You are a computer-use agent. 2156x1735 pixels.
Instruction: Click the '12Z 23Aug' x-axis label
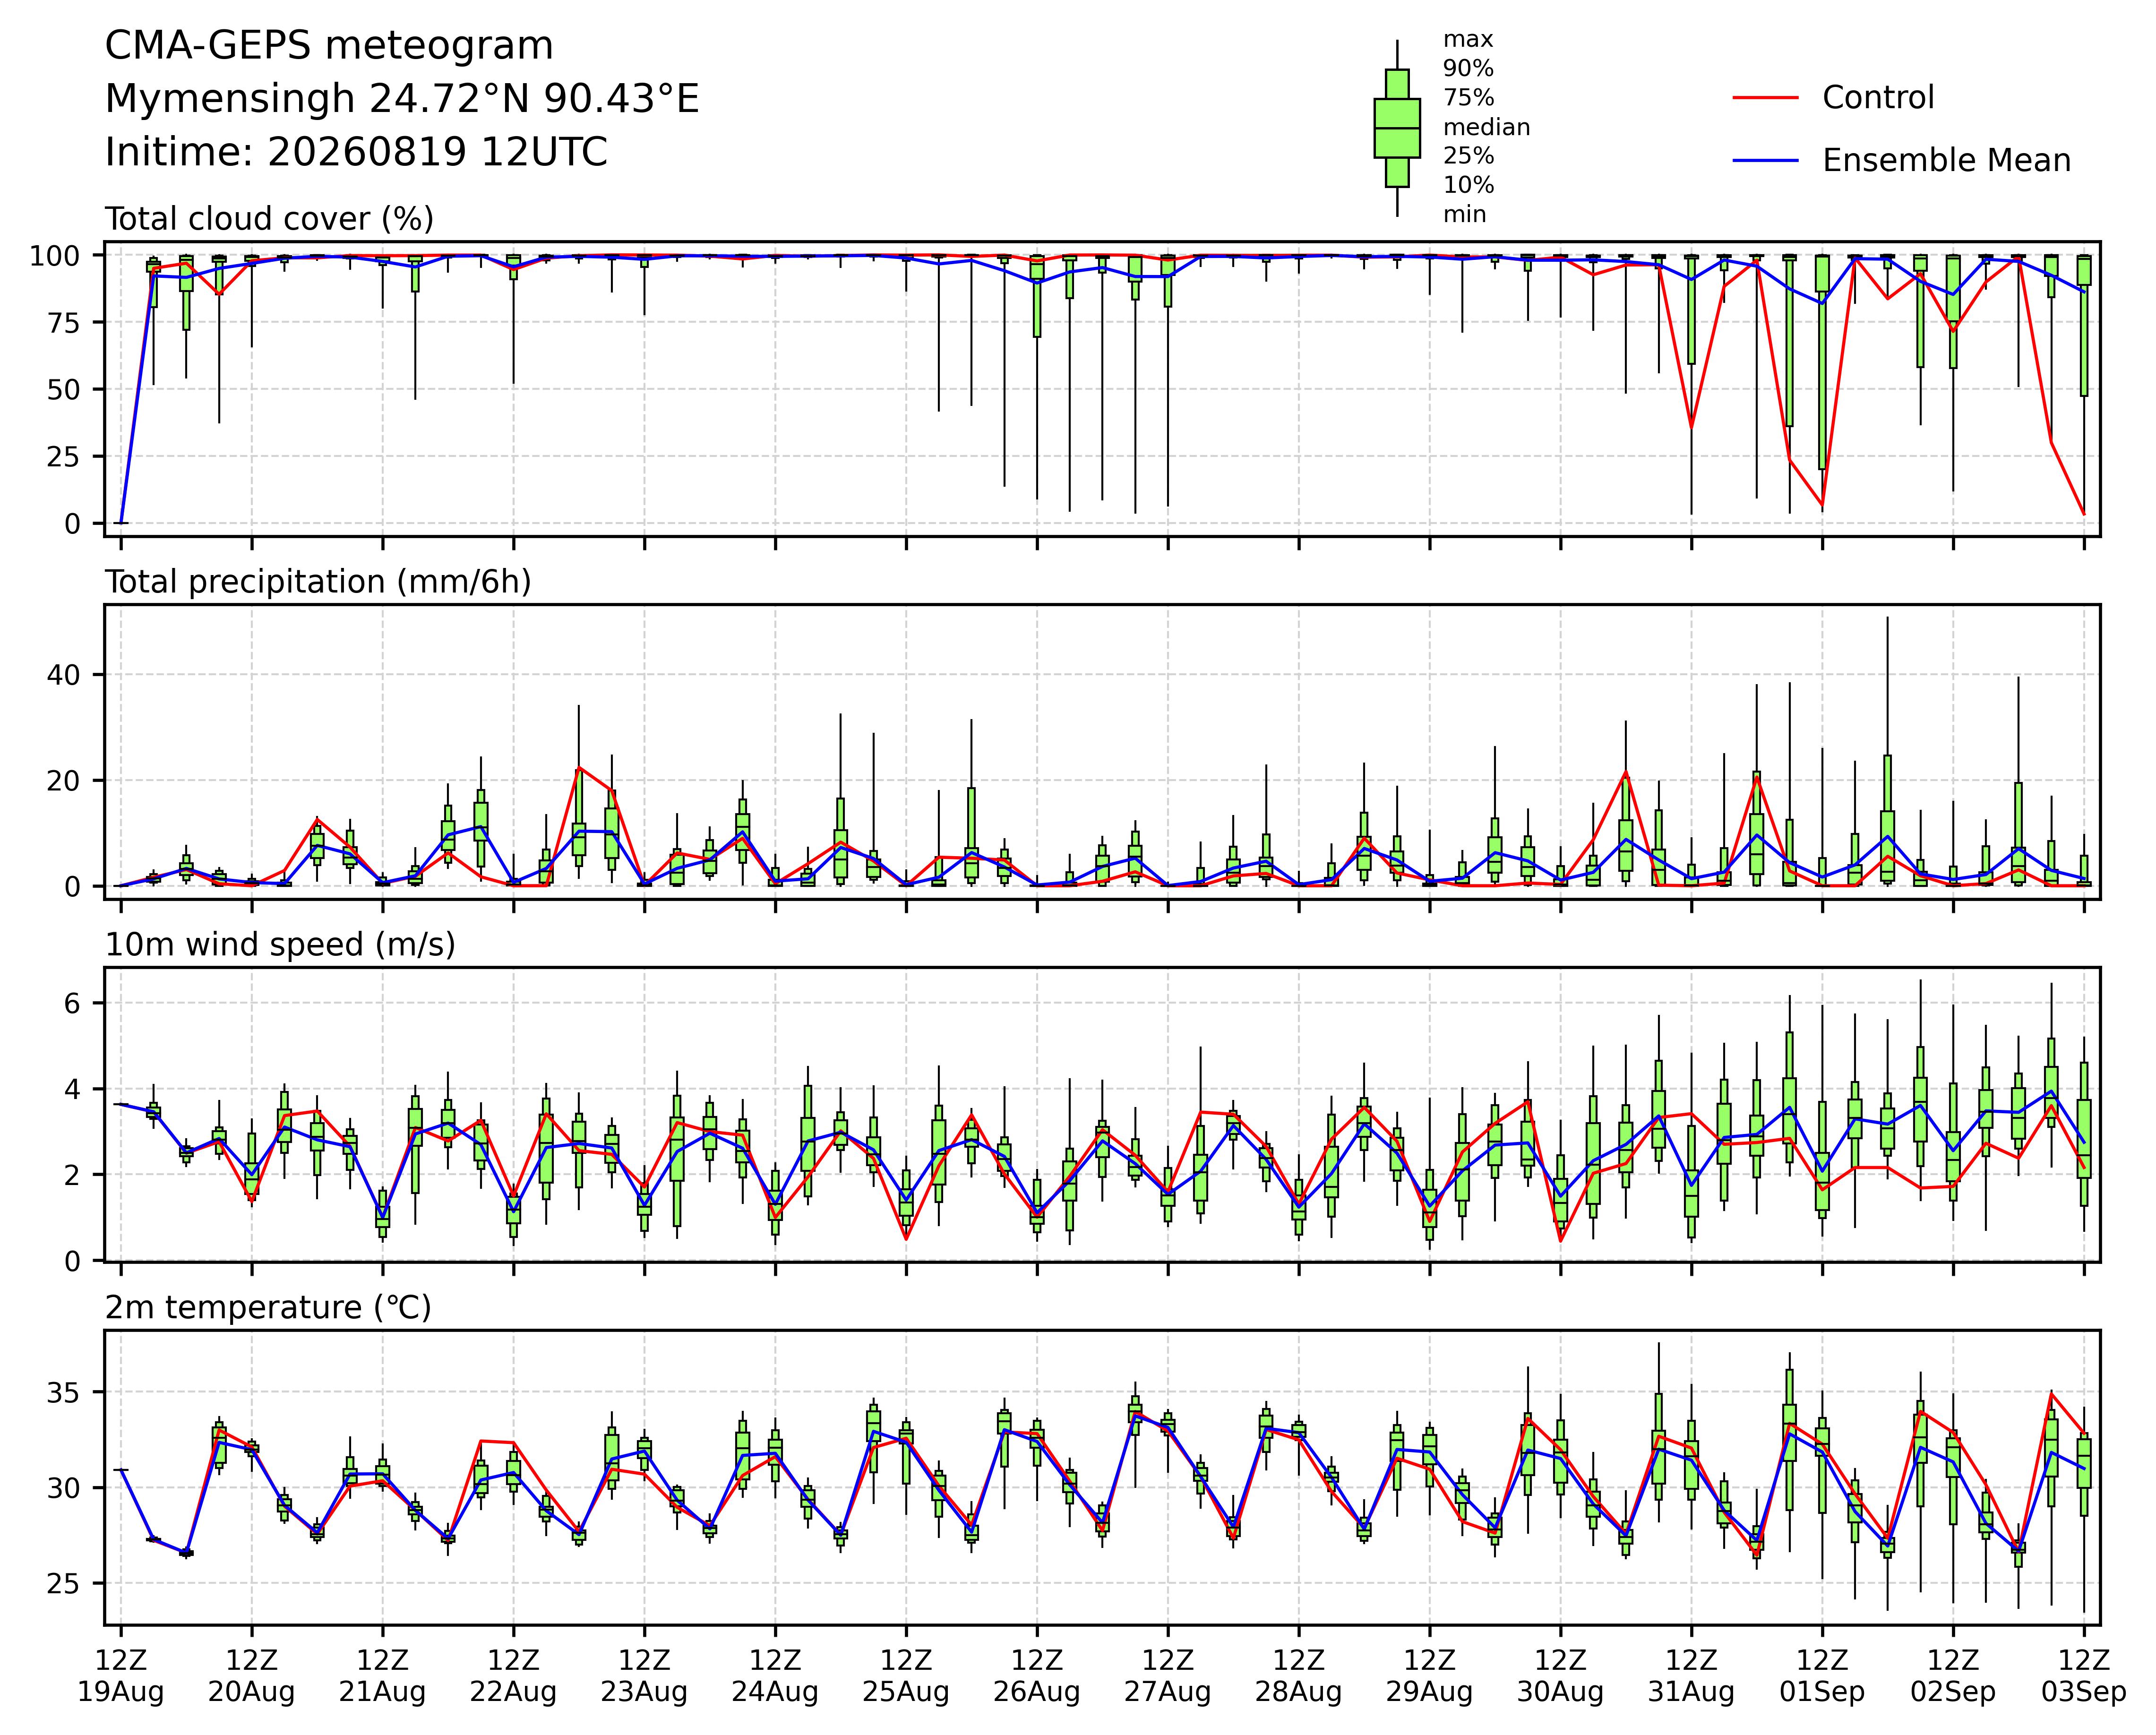coord(644,1677)
